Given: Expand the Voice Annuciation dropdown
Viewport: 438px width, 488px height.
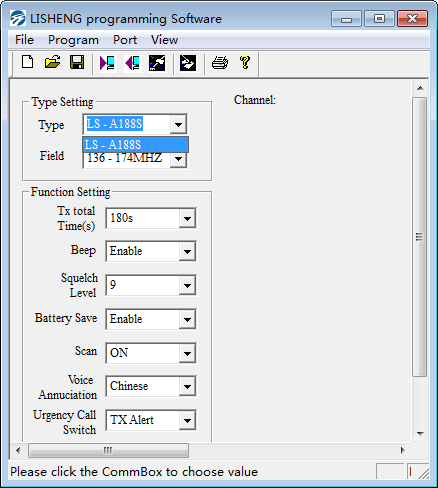Looking at the screenshot, I should (x=187, y=386).
